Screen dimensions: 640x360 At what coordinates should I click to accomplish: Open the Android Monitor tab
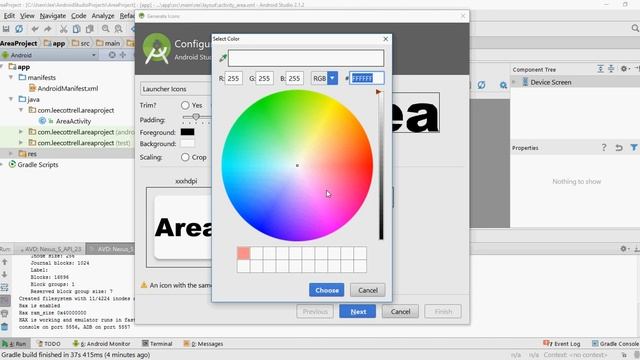pos(101,344)
